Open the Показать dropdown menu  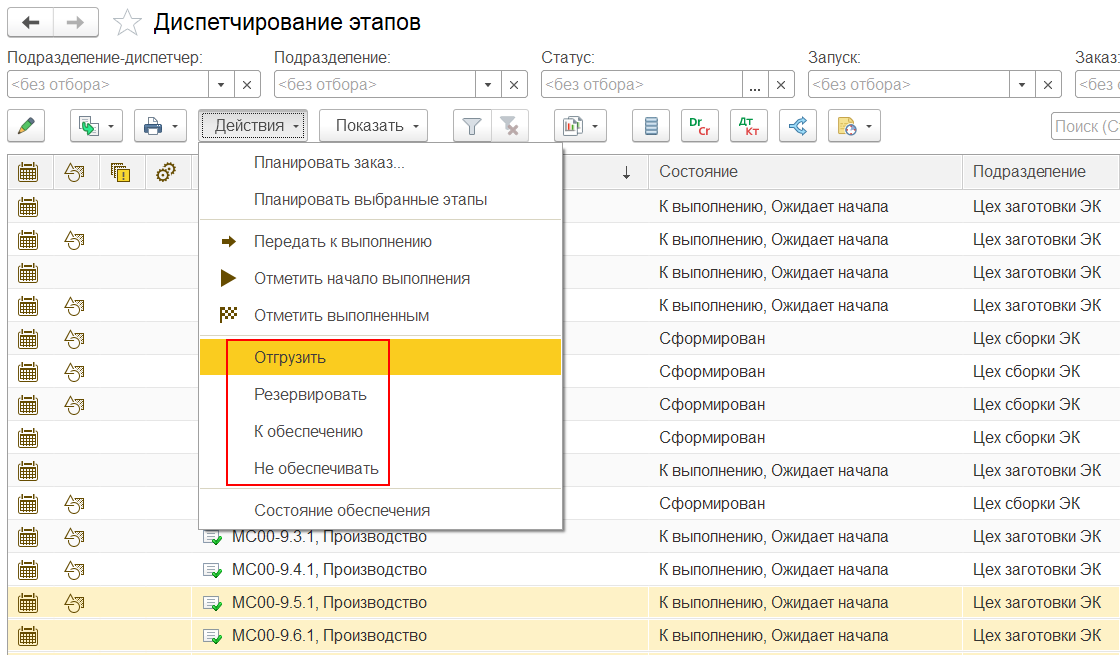tap(373, 126)
